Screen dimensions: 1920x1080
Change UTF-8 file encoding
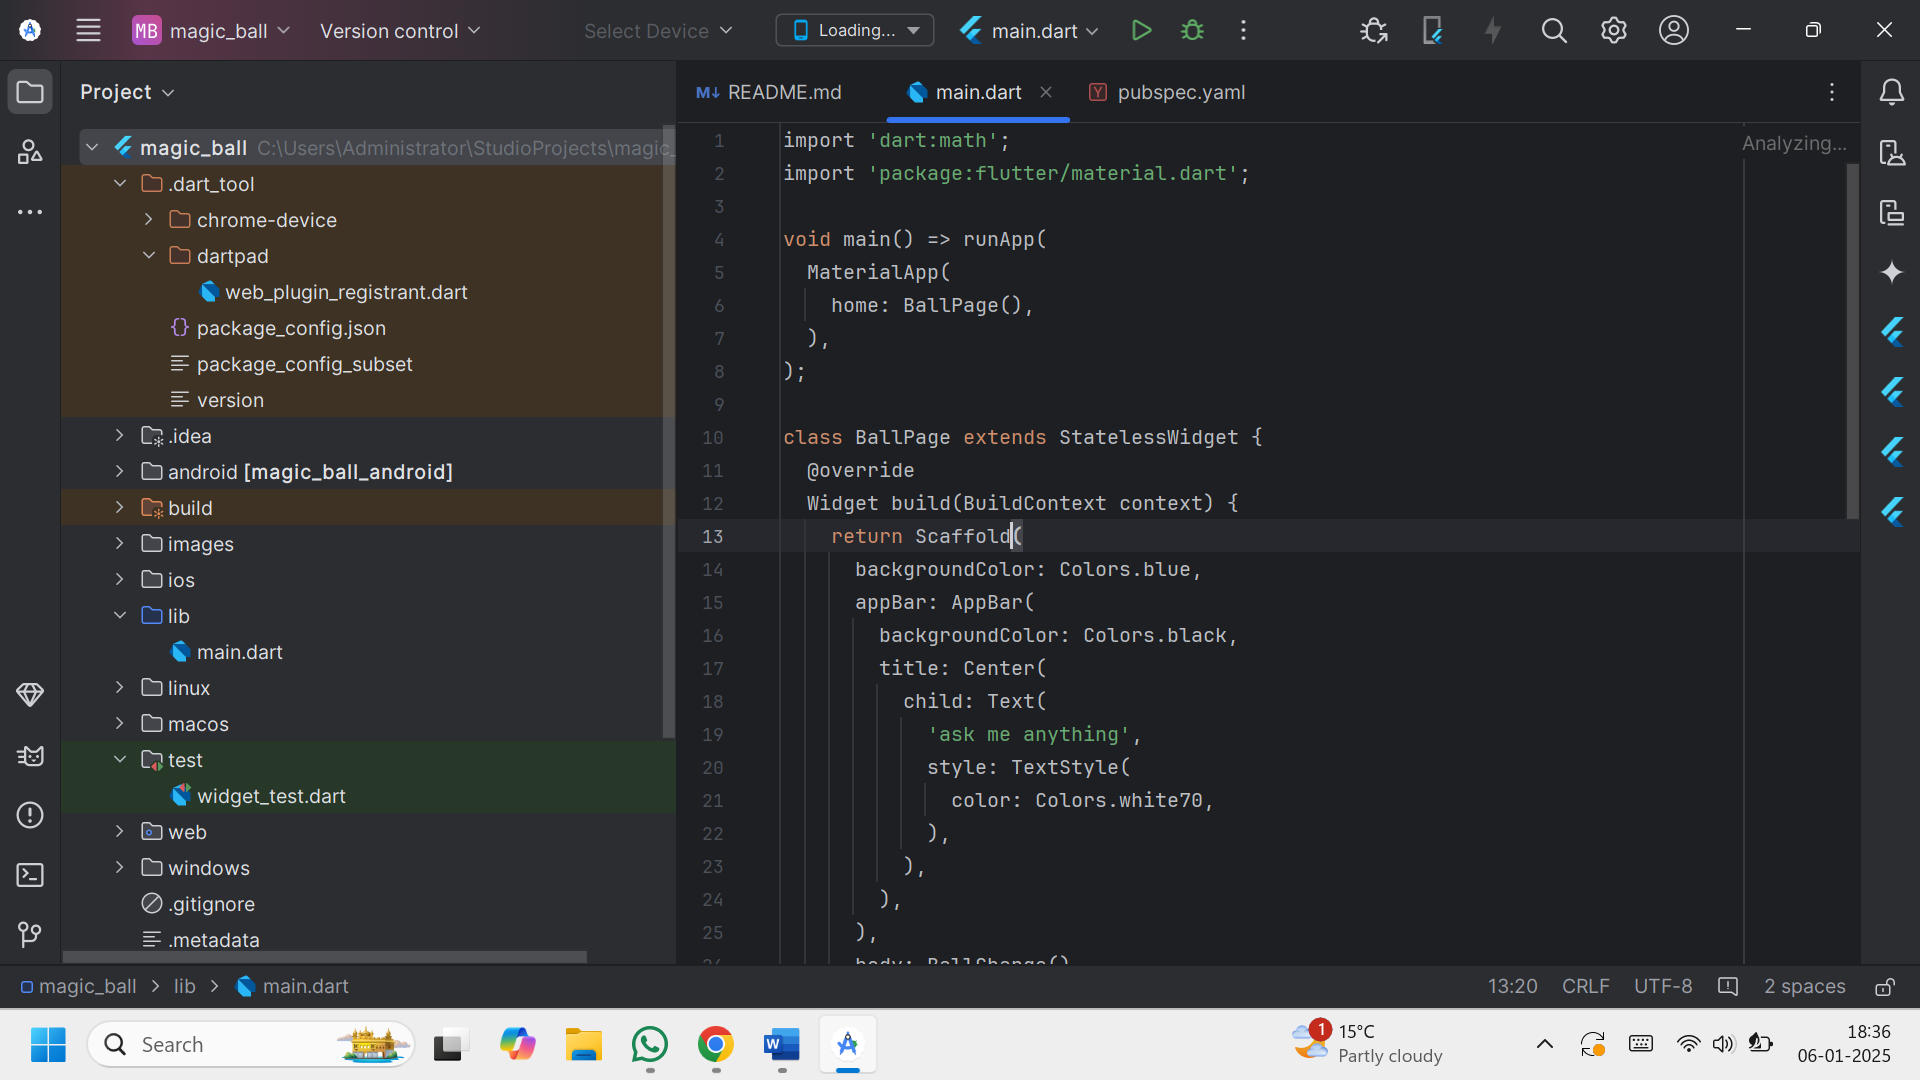1663,986
